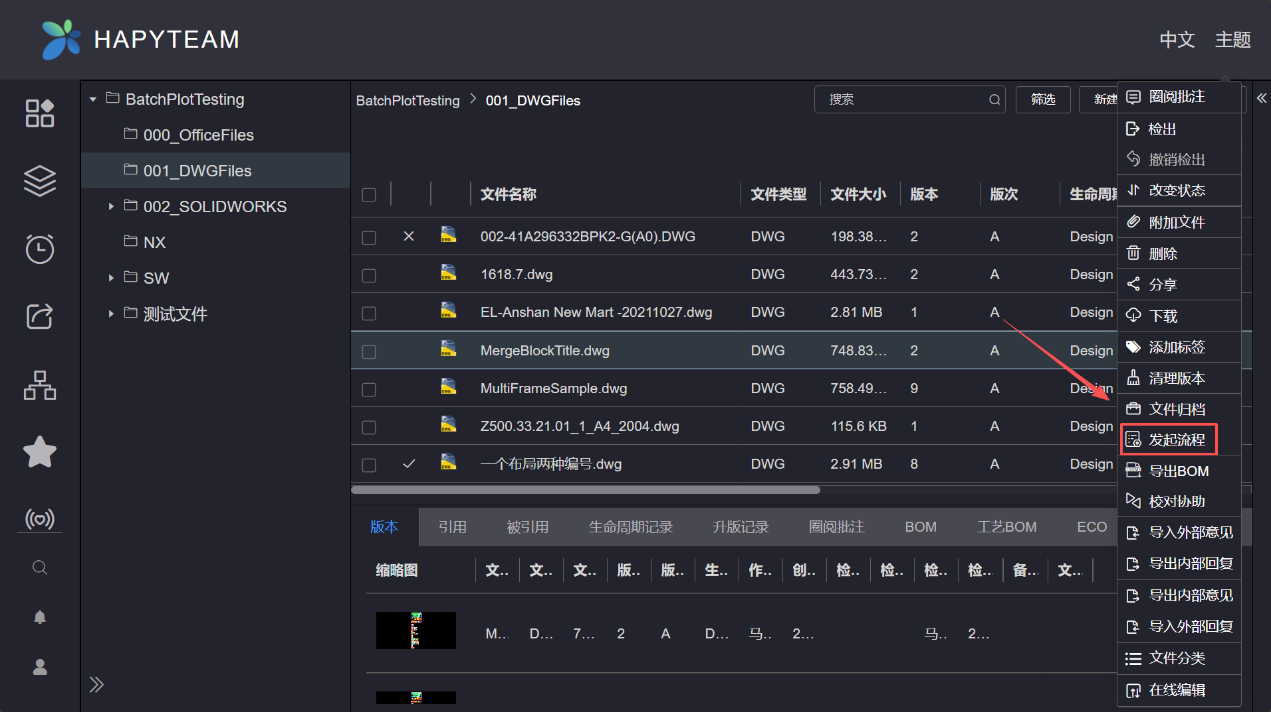
Task: Open the clock history icon in sidebar
Action: tap(40, 249)
